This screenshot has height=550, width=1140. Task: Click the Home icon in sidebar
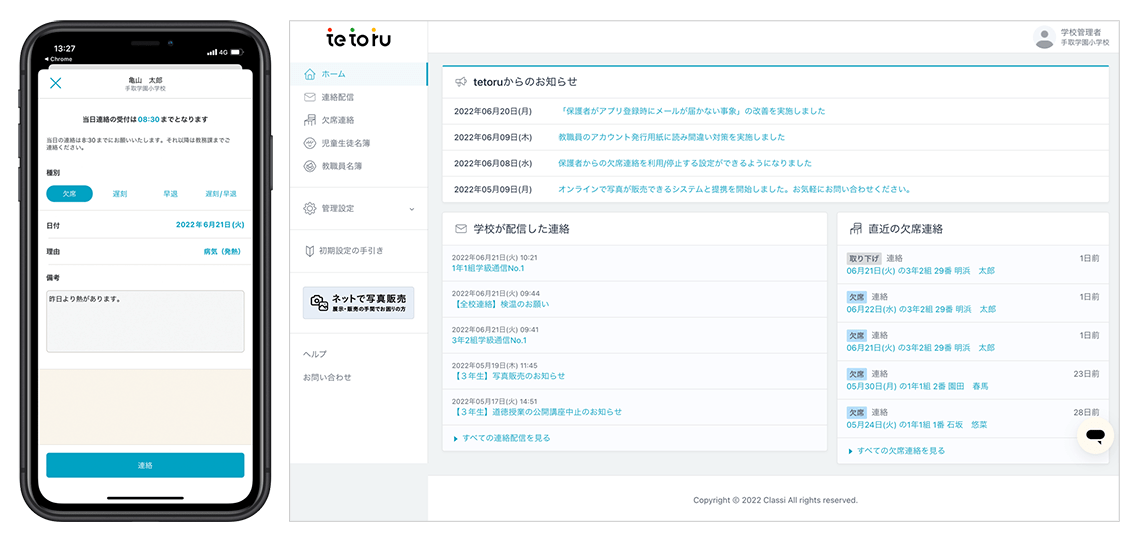(x=310, y=74)
